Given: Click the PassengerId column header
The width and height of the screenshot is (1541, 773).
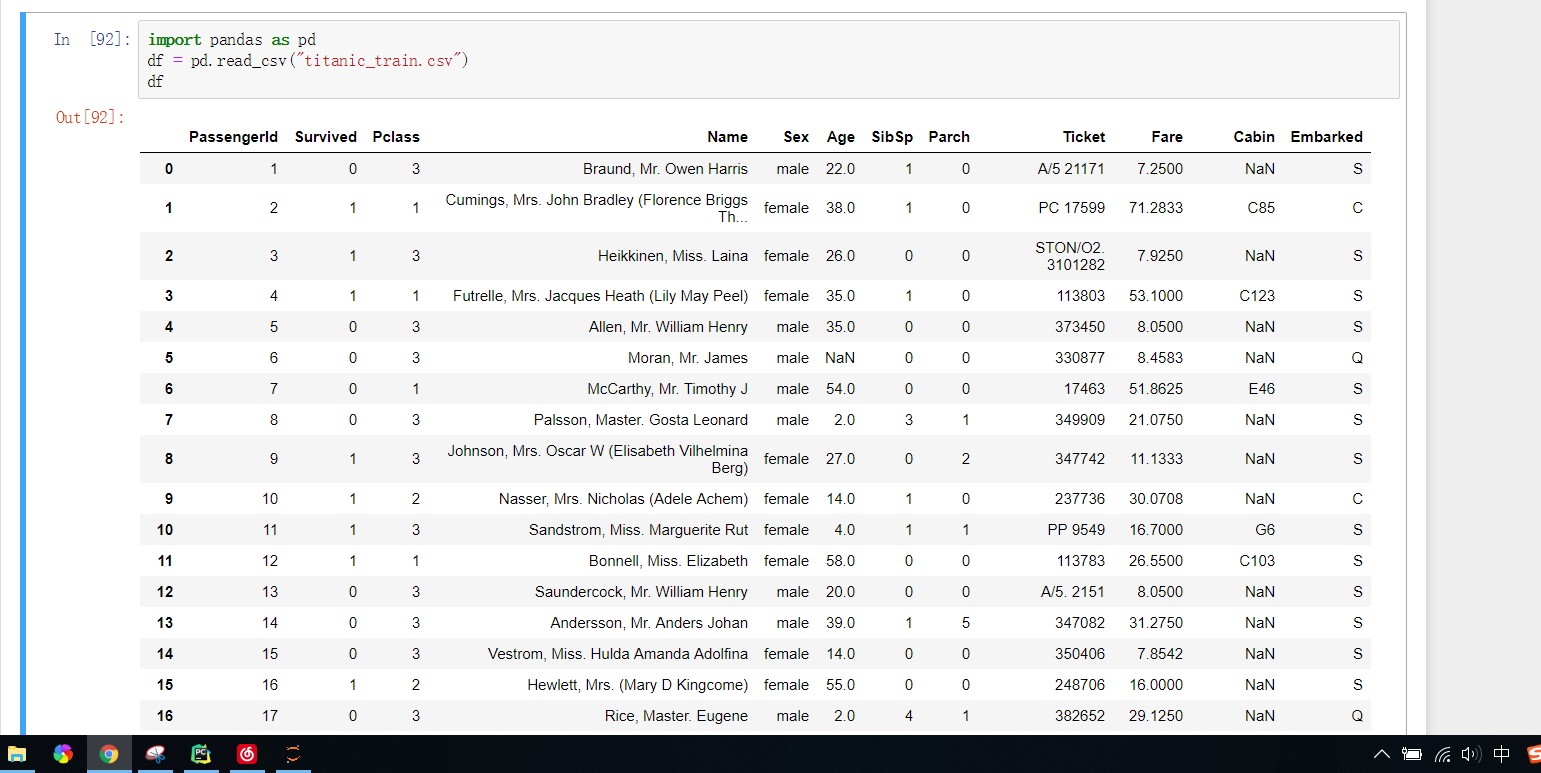Looking at the screenshot, I should click(233, 137).
